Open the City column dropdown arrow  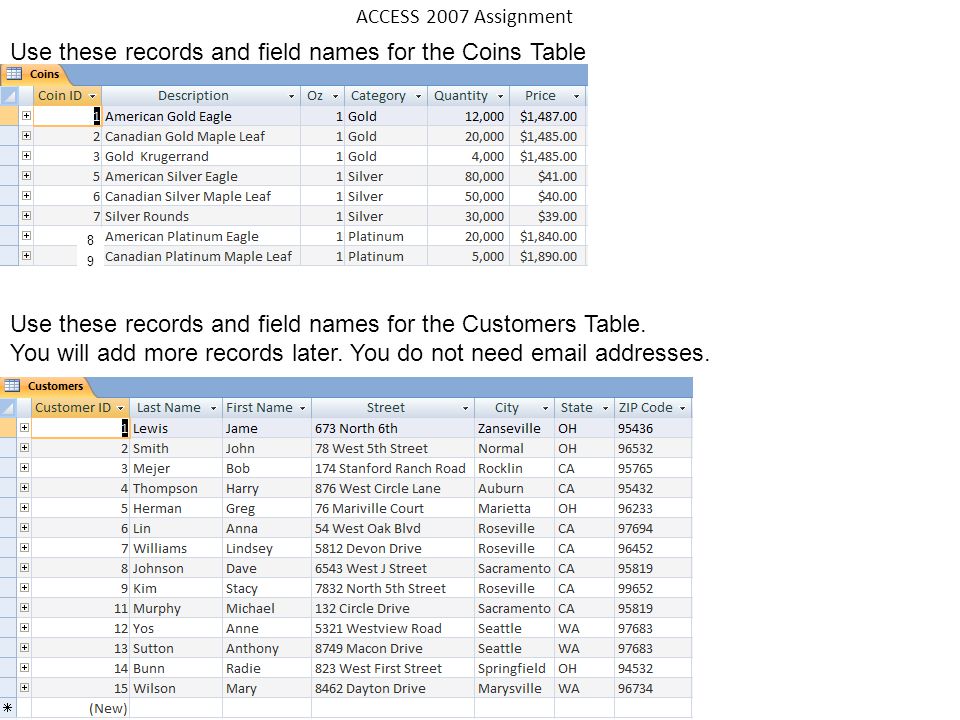click(x=545, y=408)
